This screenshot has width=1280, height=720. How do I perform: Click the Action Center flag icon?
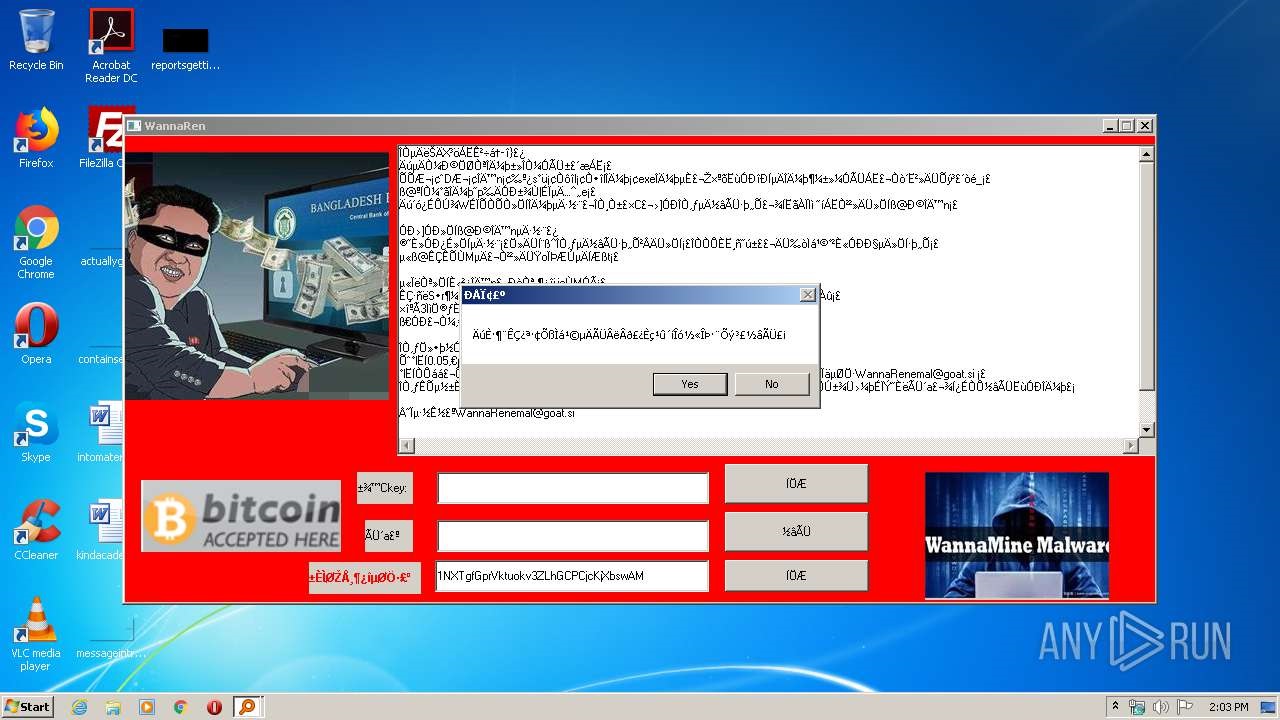[x=1185, y=707]
